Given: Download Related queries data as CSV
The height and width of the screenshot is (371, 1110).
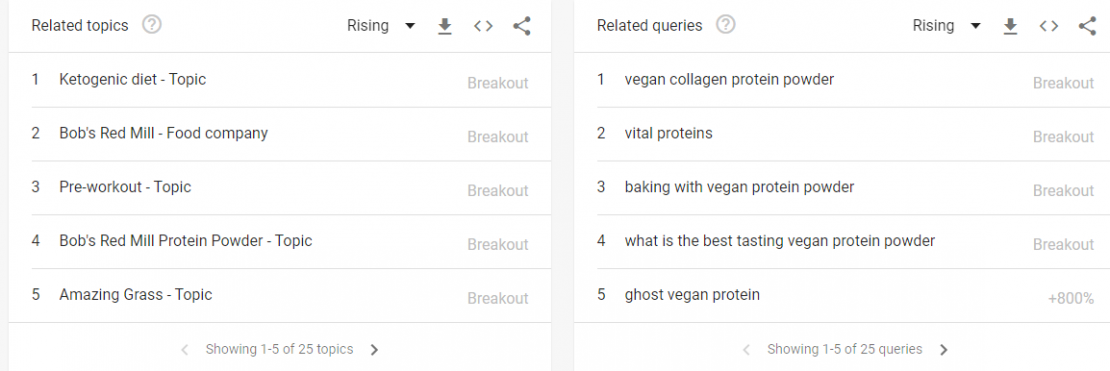Looking at the screenshot, I should 1010,26.
